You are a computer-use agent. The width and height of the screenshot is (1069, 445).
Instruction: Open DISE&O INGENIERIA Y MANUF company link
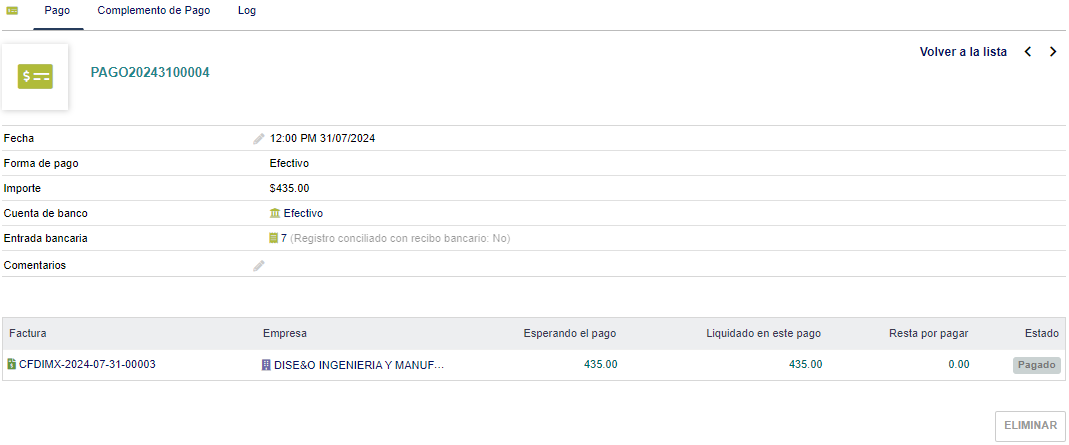(359, 366)
